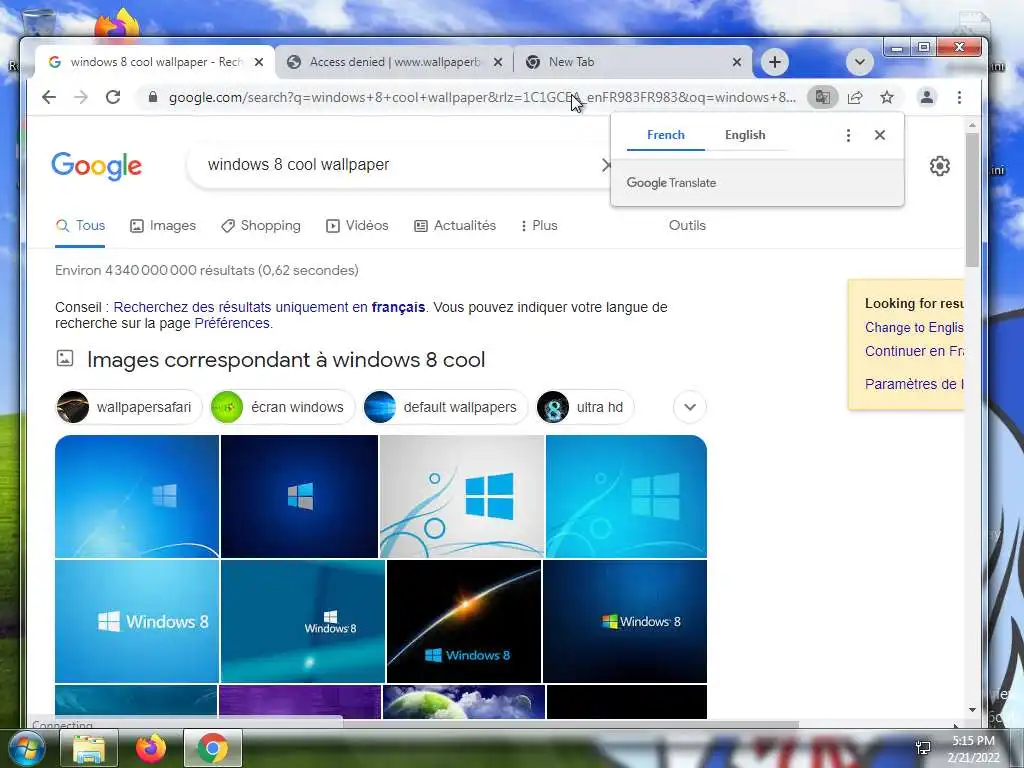The height and width of the screenshot is (768, 1024).
Task: Click the Chrome taskbar icon
Action: [x=213, y=748]
